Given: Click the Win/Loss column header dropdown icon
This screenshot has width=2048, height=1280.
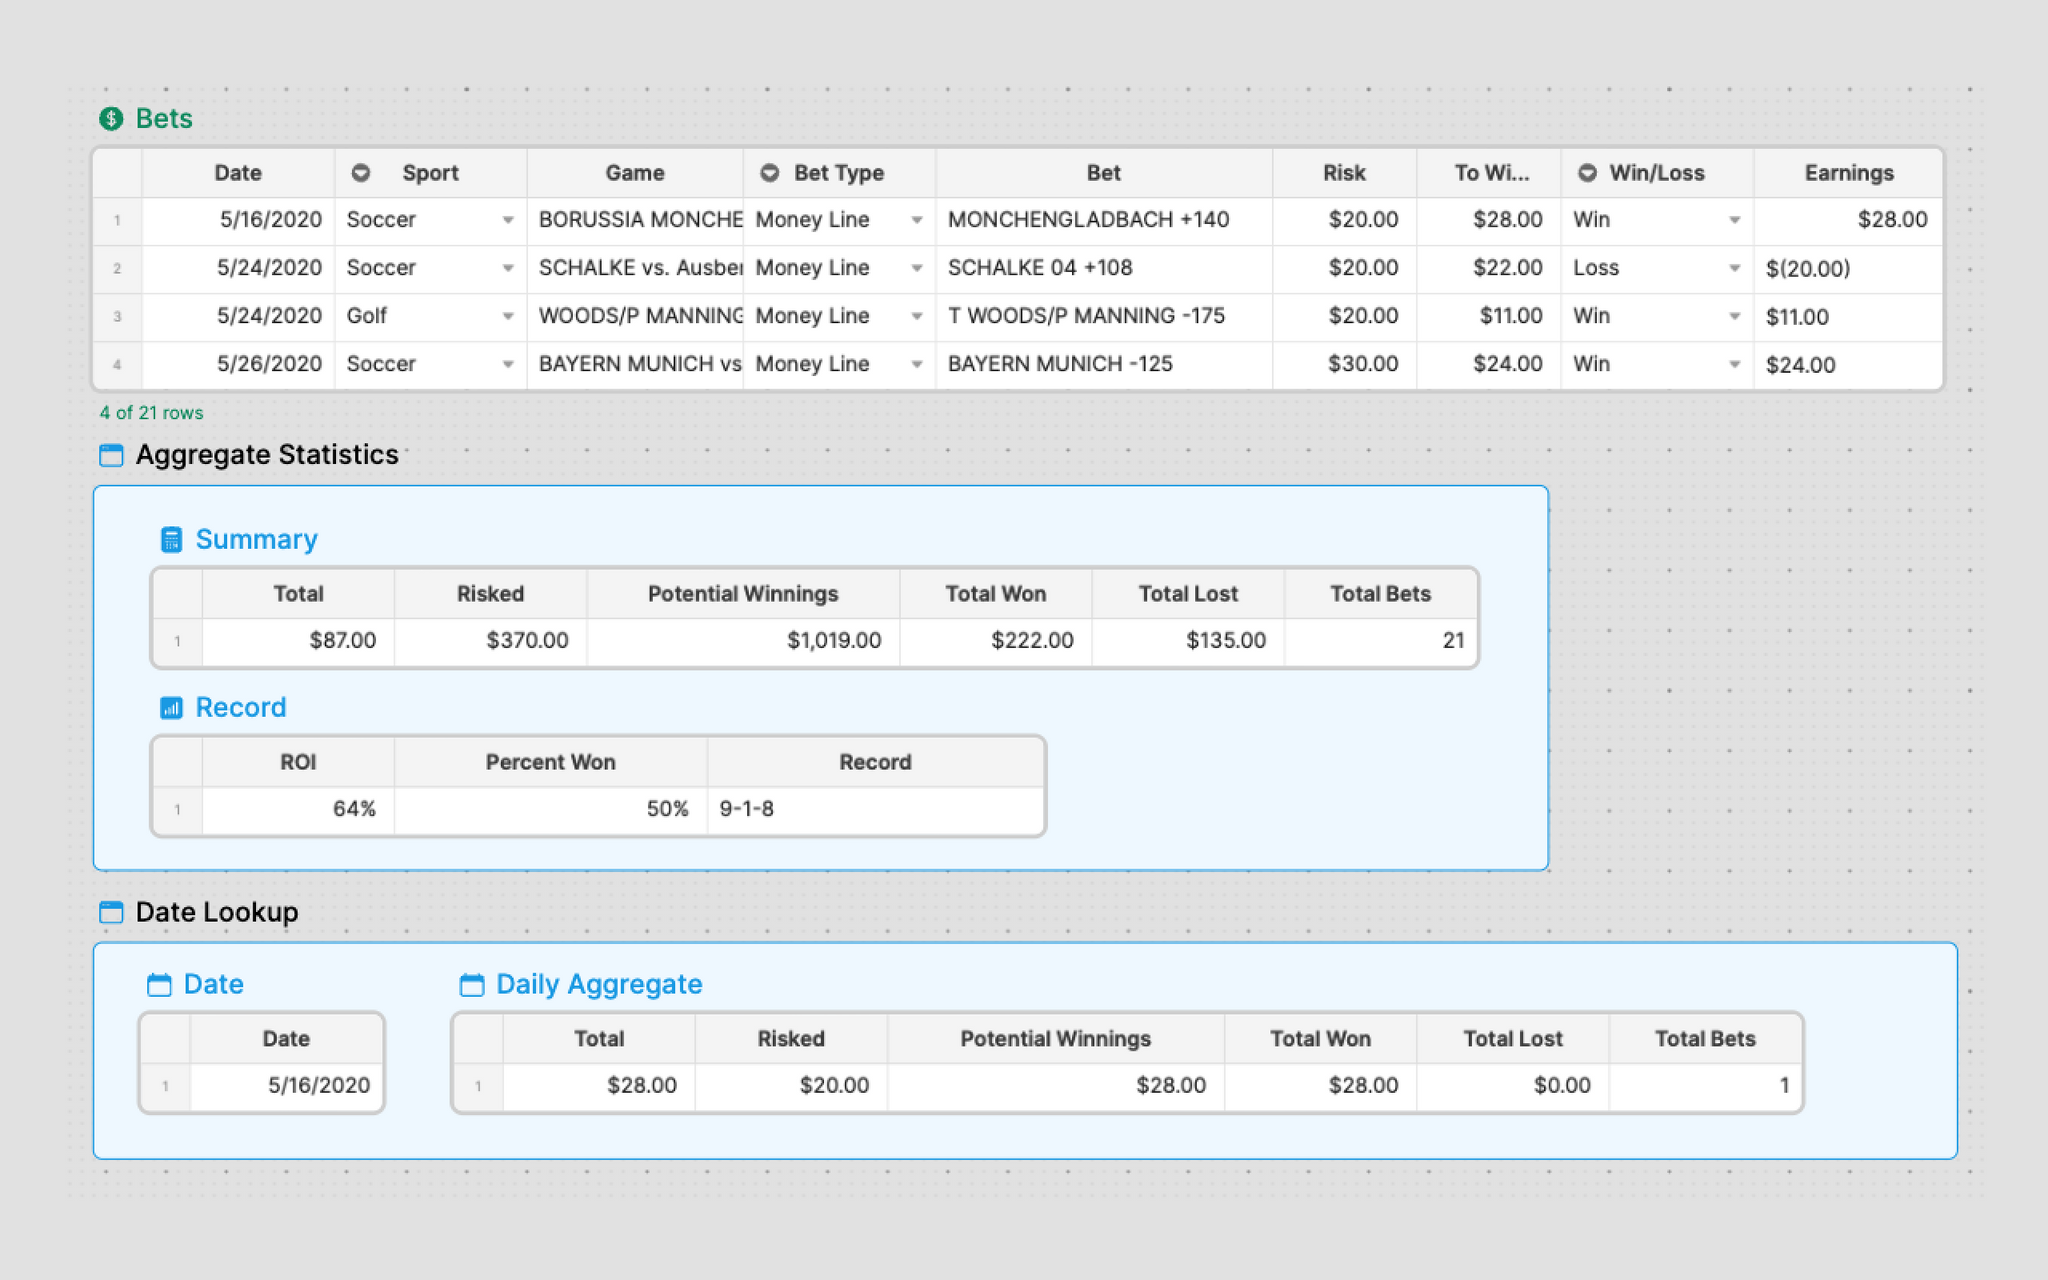Looking at the screenshot, I should coord(1587,173).
